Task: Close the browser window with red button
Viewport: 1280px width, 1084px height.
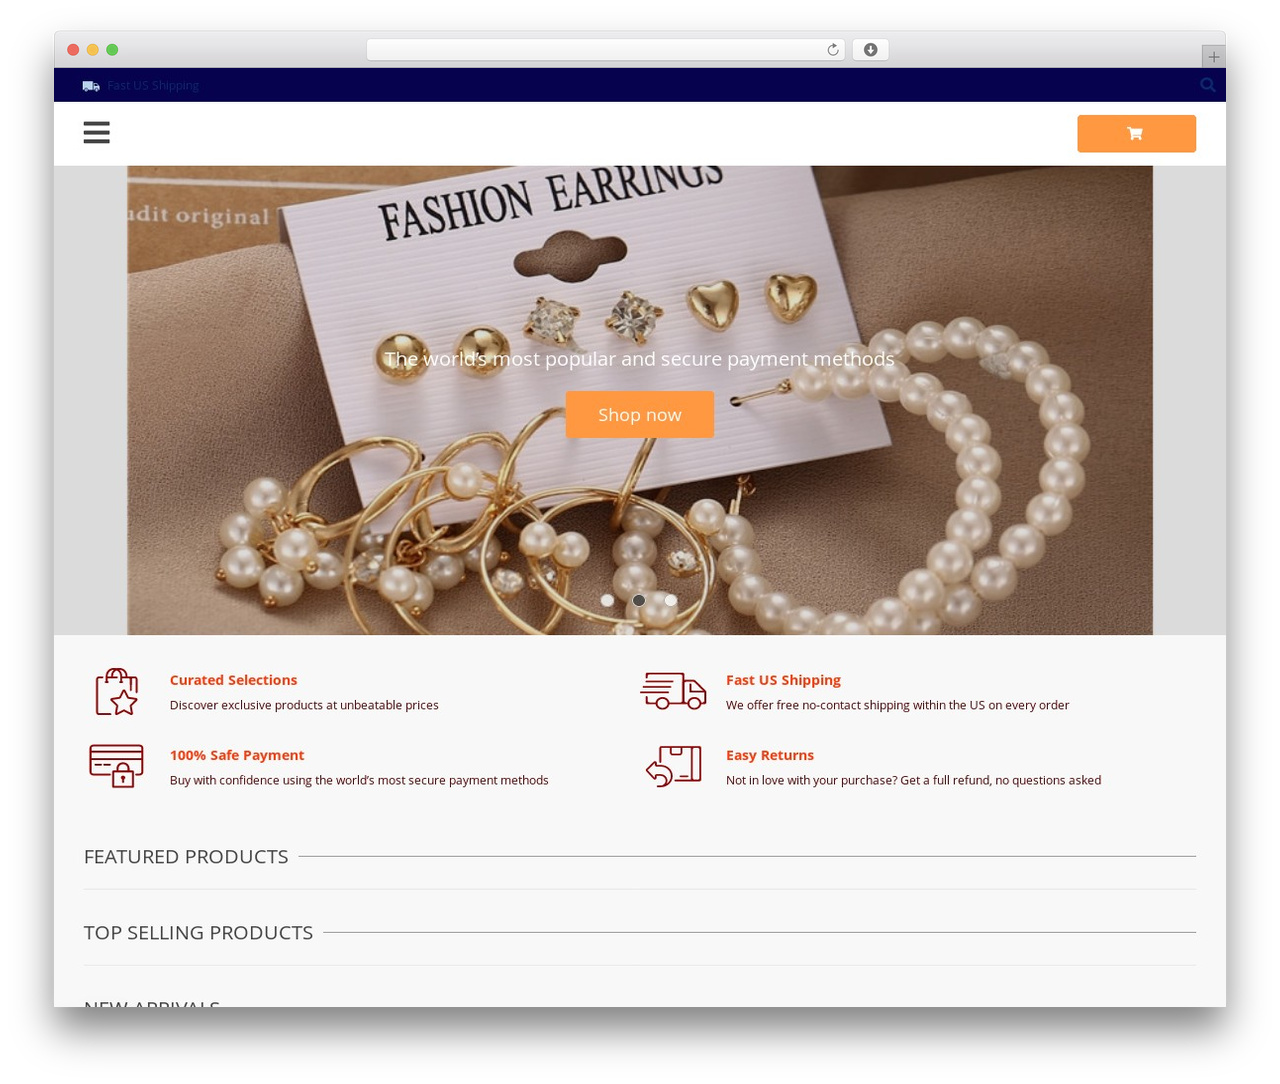Action: click(x=73, y=50)
